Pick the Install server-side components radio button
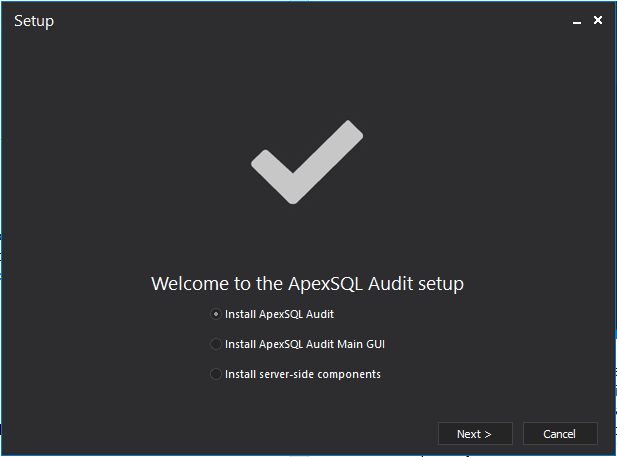 (216, 374)
